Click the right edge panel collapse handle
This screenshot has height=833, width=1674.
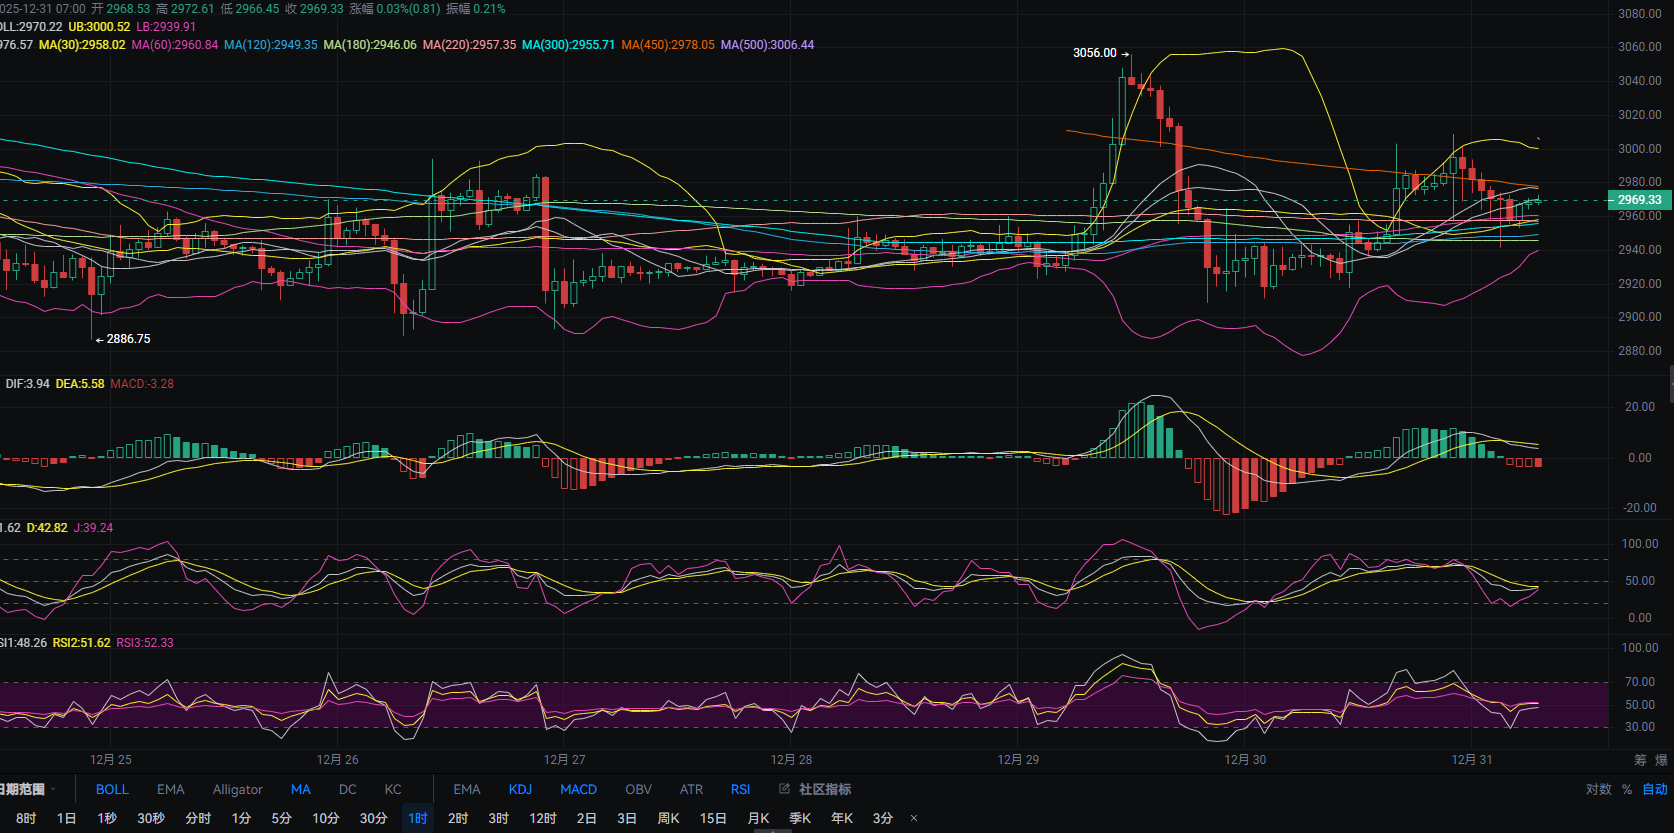pos(1671,384)
